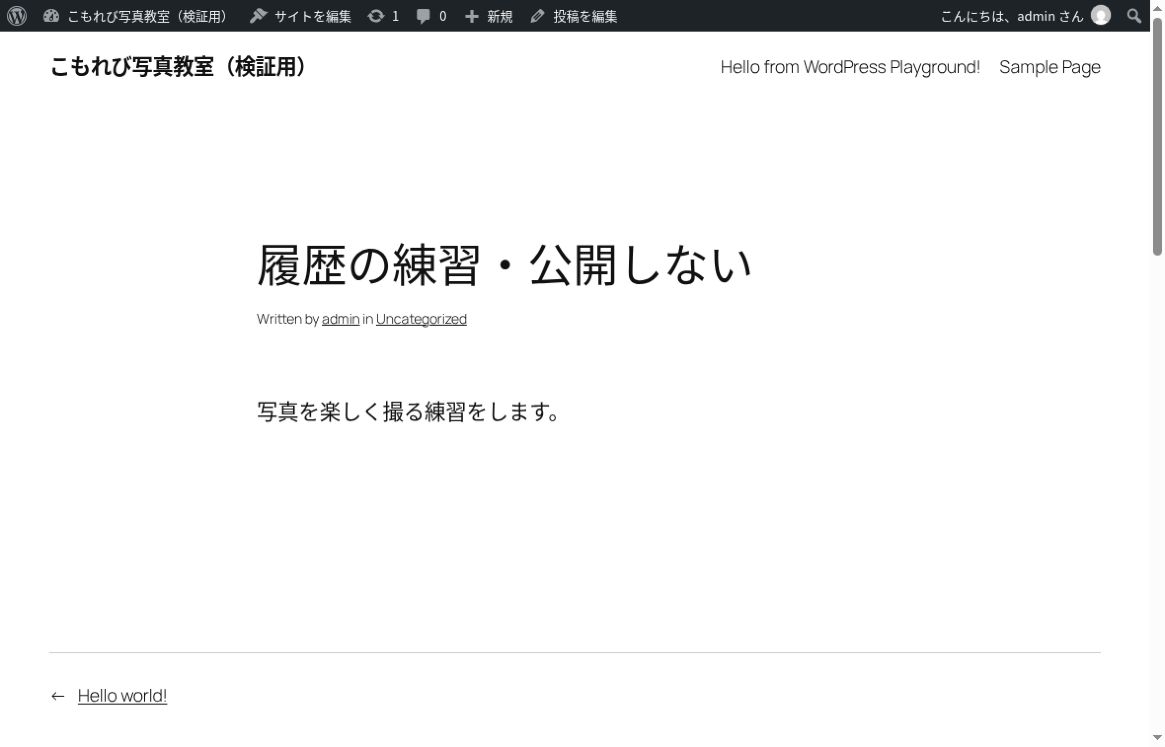Click the site title こもれび写真教室（検証用）
The height and width of the screenshot is (747, 1165).
[177, 67]
